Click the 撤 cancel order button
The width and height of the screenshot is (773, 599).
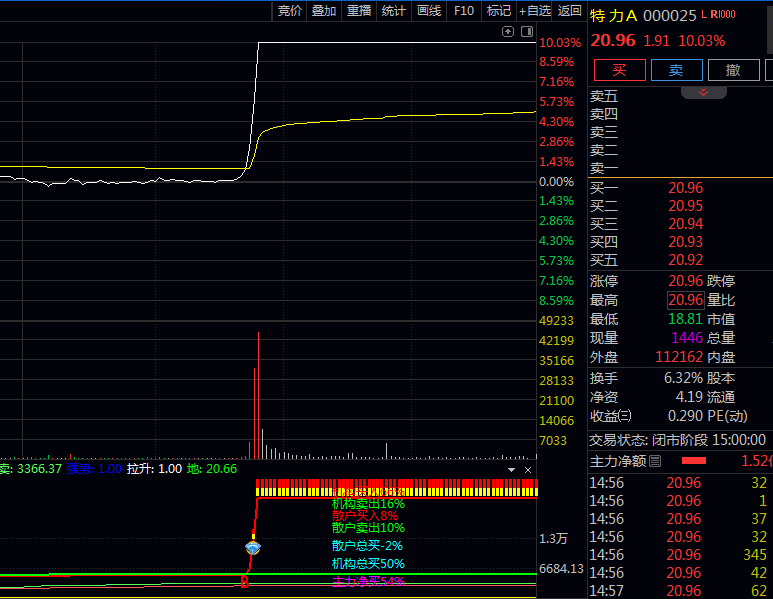coord(733,69)
